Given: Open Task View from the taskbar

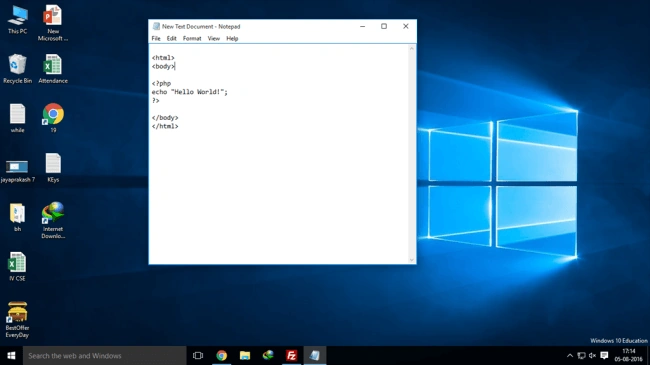Looking at the screenshot, I should pos(198,355).
